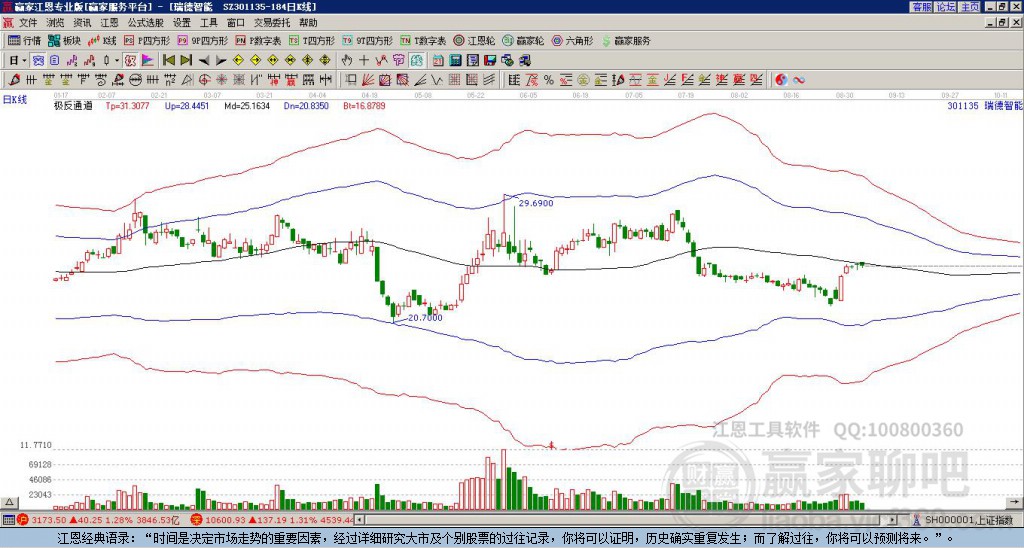The image size is (1024, 548).
Task: Open the P四方形 tool
Action: click(147, 40)
